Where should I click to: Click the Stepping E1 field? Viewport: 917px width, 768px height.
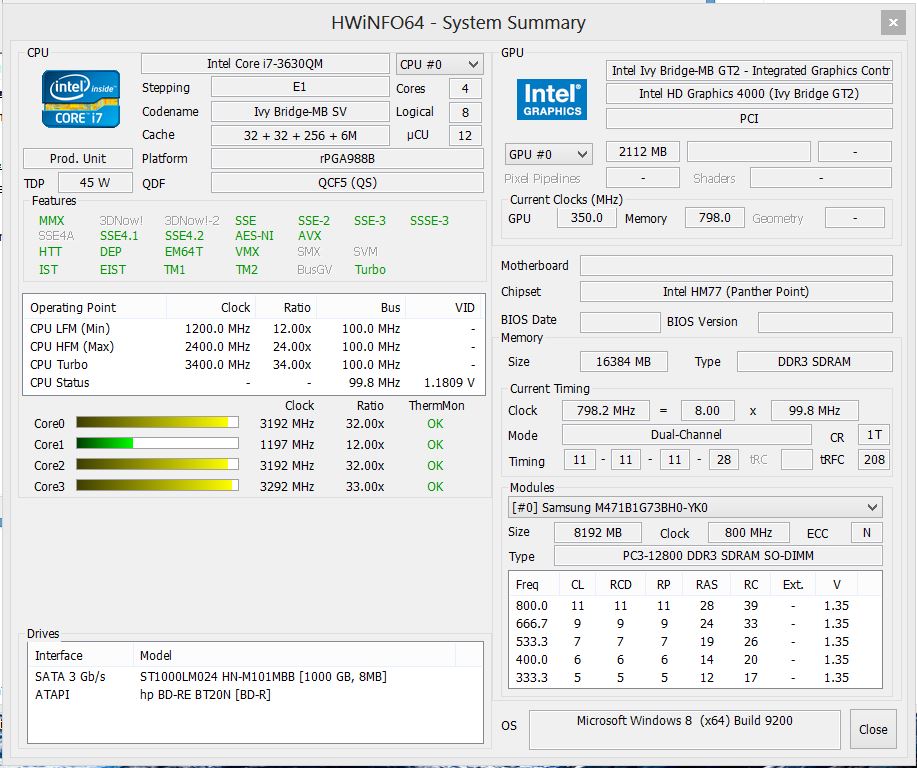click(300, 87)
